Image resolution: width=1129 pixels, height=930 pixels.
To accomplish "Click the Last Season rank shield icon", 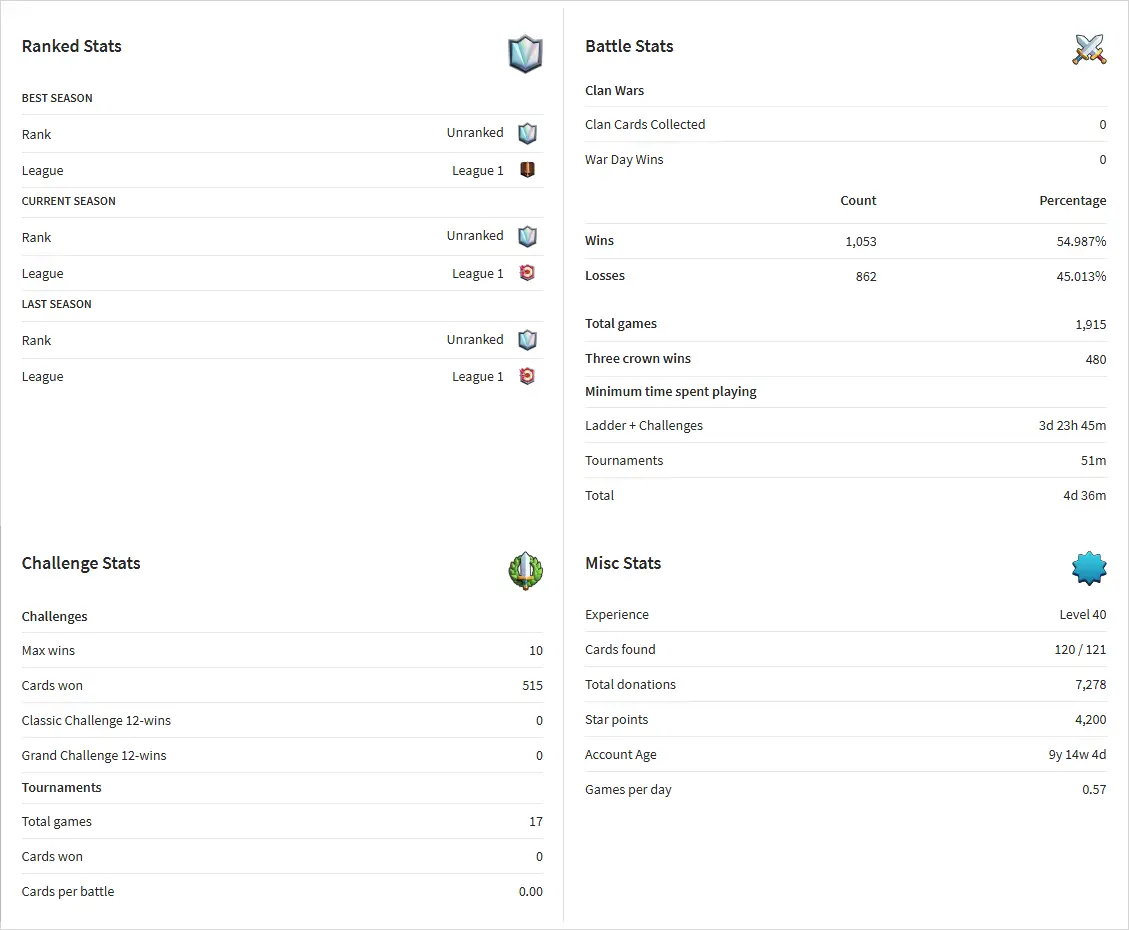I will tap(527, 340).
